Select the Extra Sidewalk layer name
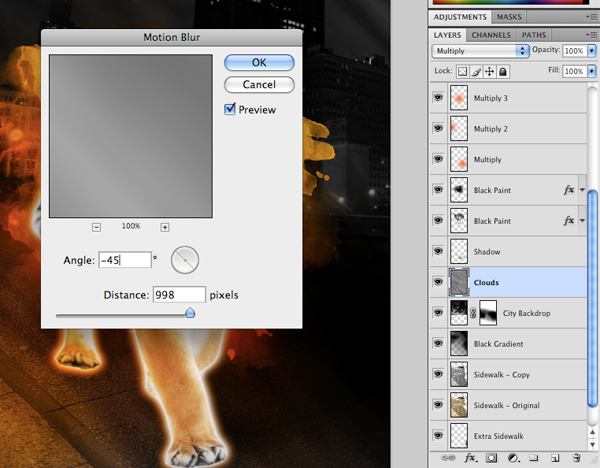This screenshot has height=468, width=600. pyautogui.click(x=498, y=436)
